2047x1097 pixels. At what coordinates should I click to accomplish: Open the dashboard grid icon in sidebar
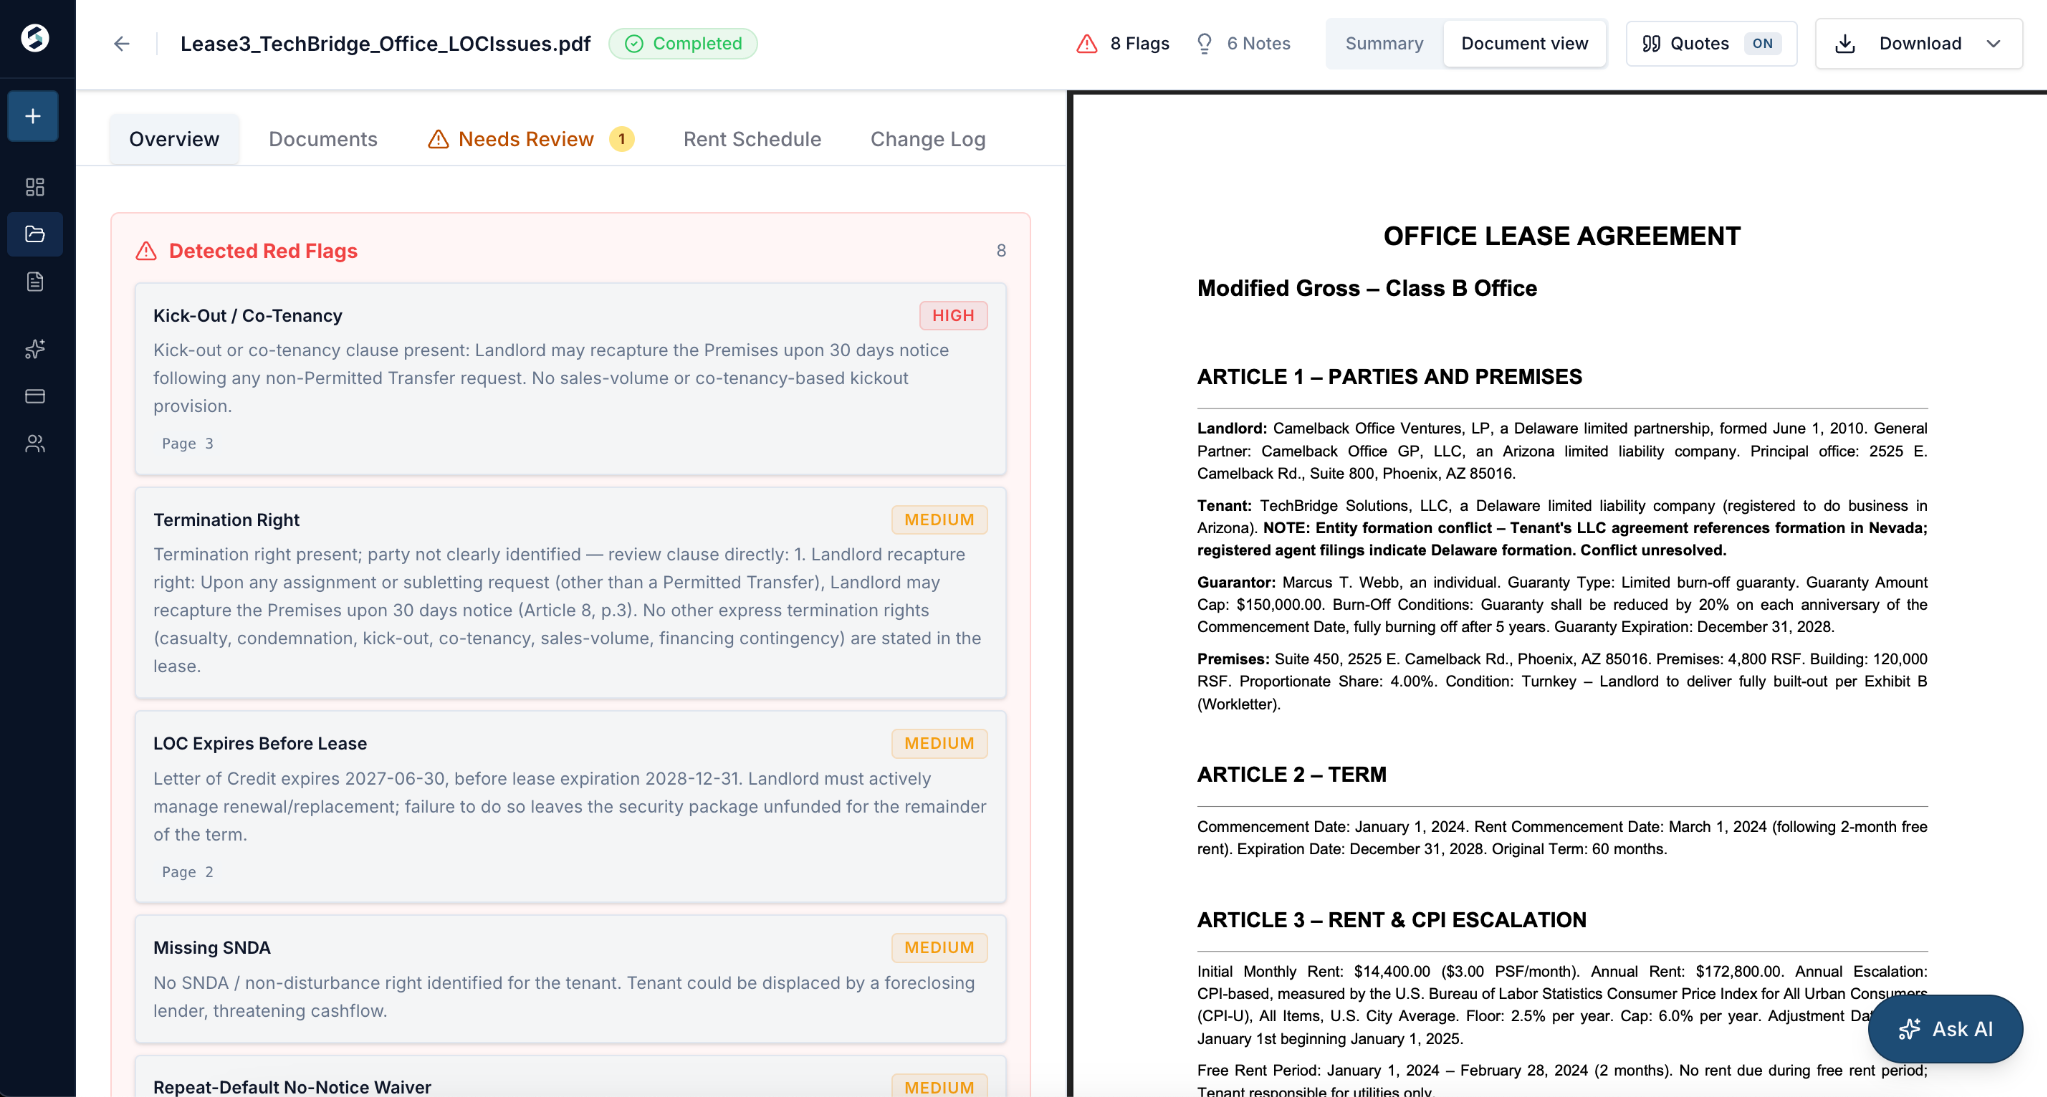pyautogui.click(x=35, y=187)
